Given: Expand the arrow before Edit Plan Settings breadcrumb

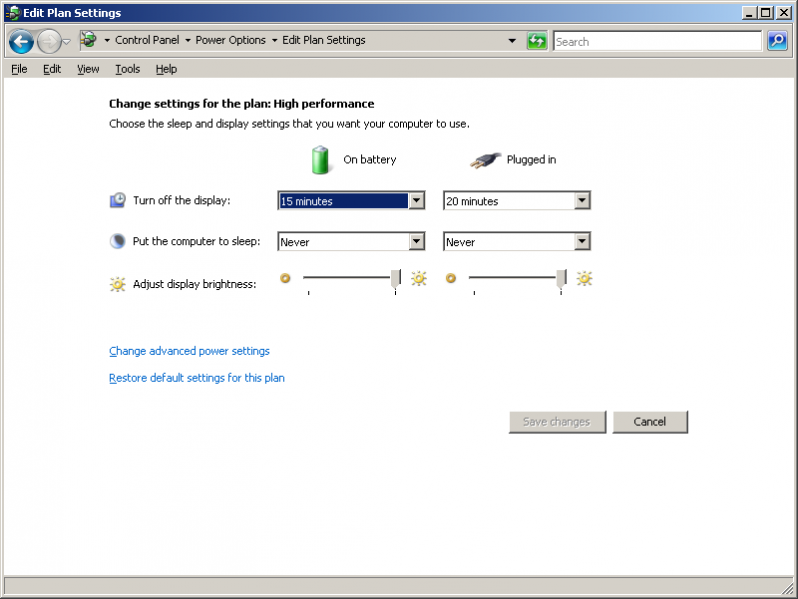Looking at the screenshot, I should (x=274, y=40).
